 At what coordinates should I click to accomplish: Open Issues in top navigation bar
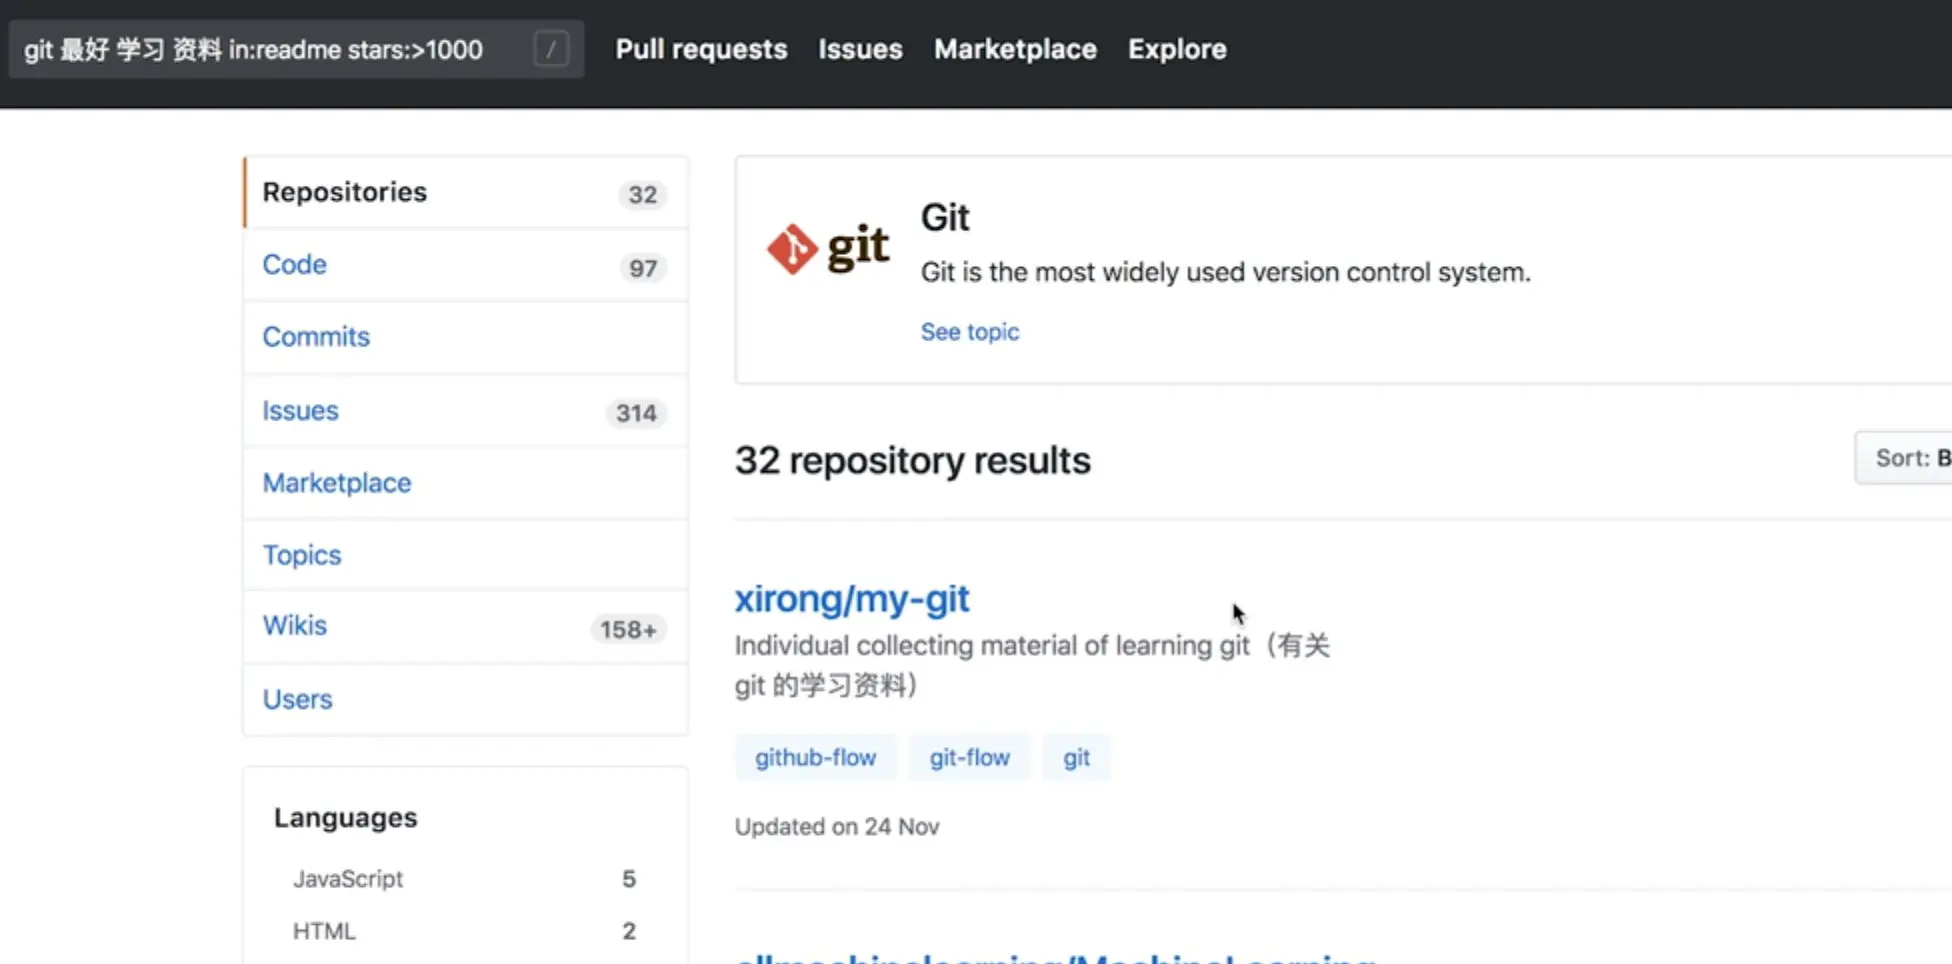coord(860,49)
